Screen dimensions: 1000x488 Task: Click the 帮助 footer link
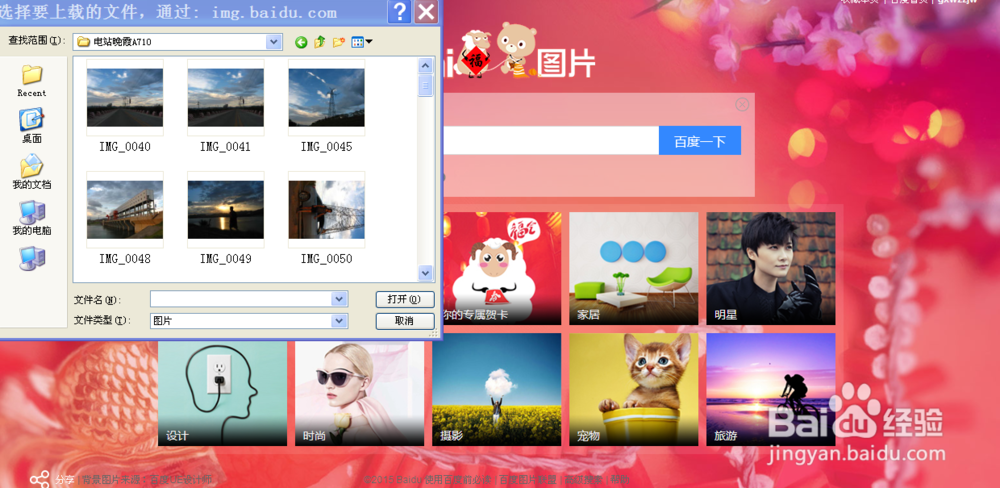click(620, 480)
